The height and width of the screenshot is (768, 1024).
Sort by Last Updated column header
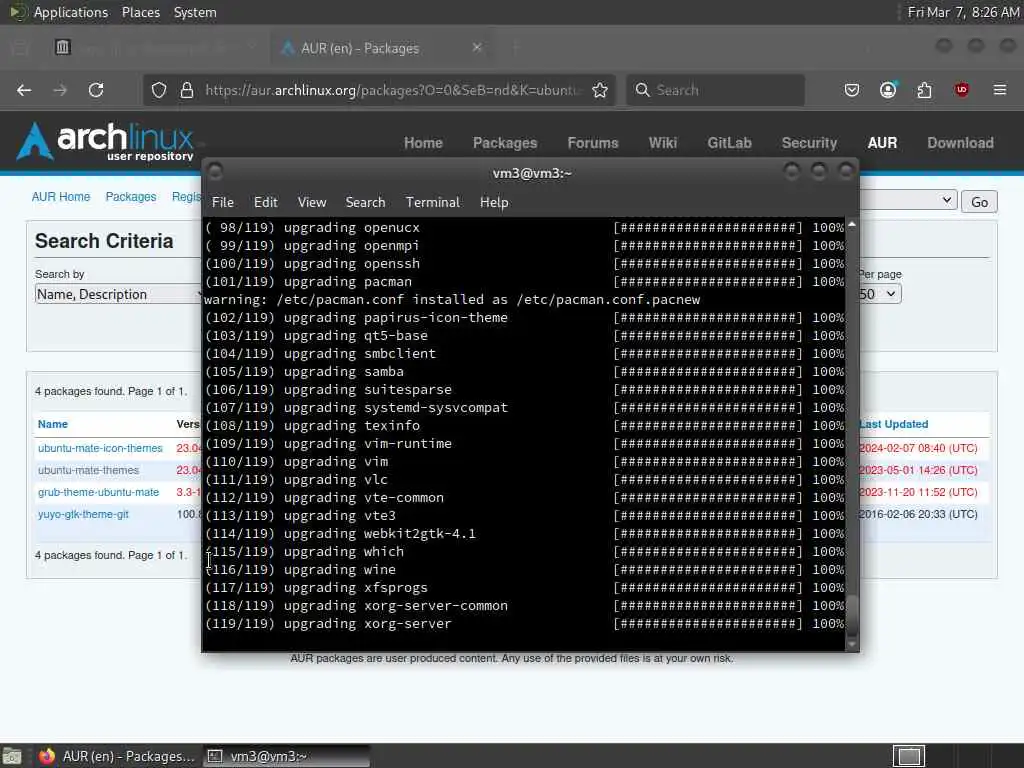(x=894, y=424)
